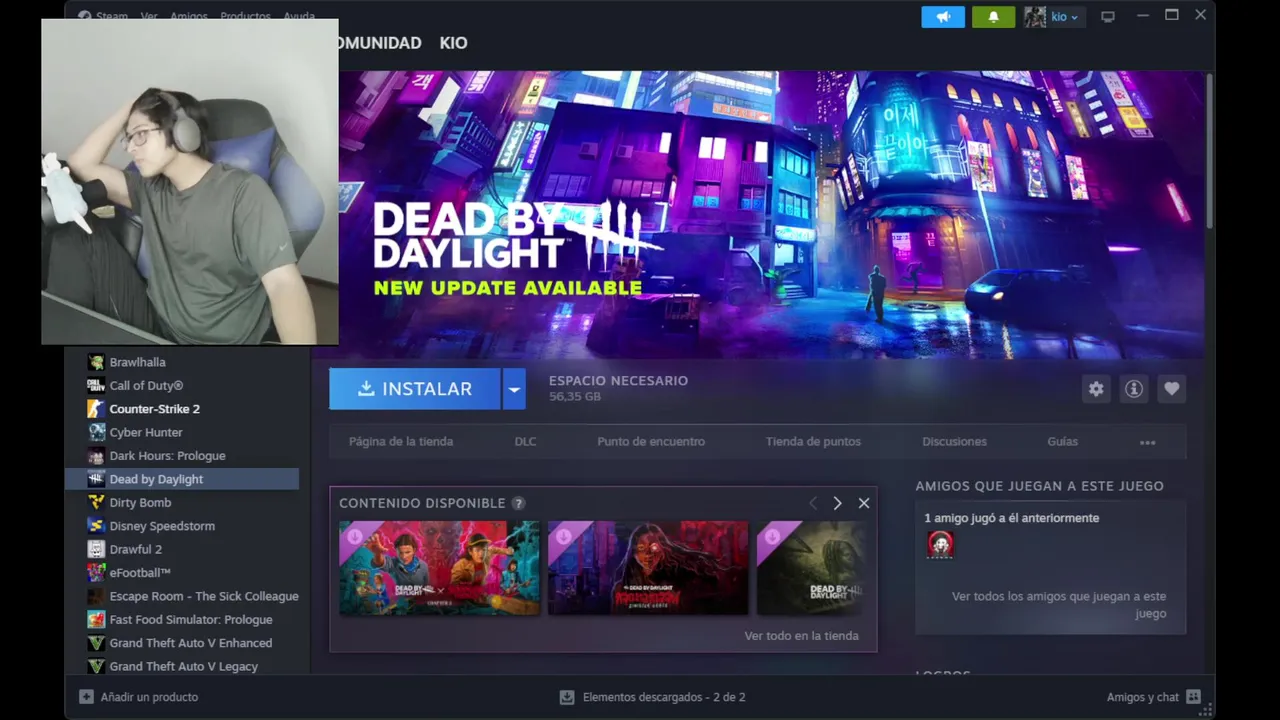Add Dead by Daylight to favorites heart

tap(1172, 389)
